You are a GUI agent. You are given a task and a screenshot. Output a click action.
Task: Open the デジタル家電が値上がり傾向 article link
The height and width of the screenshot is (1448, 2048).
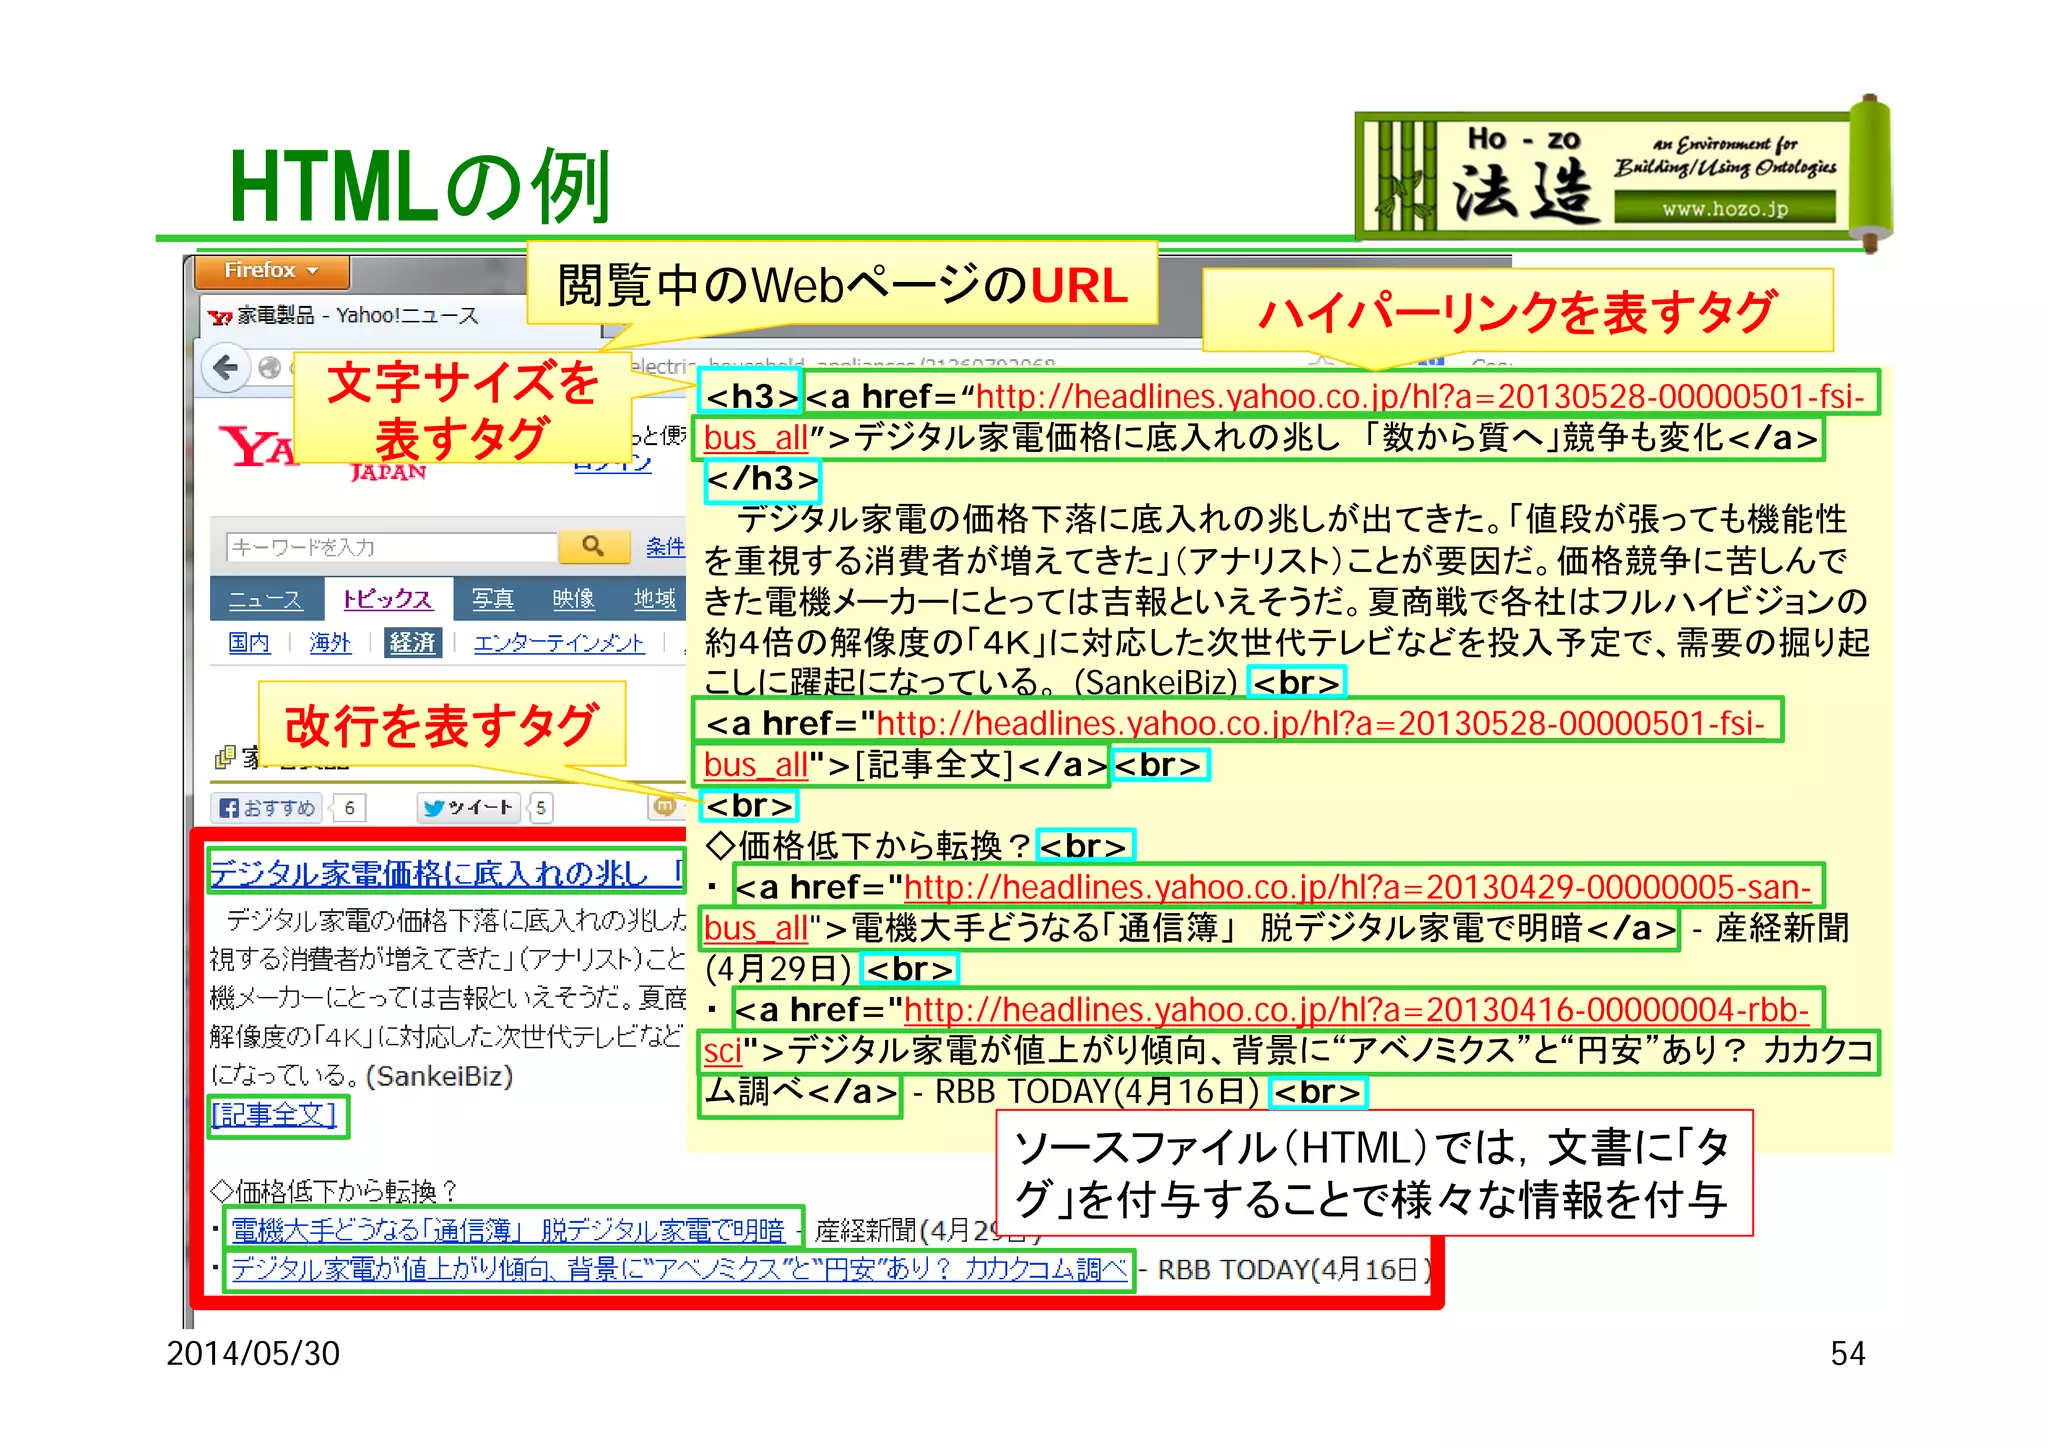tap(680, 1269)
